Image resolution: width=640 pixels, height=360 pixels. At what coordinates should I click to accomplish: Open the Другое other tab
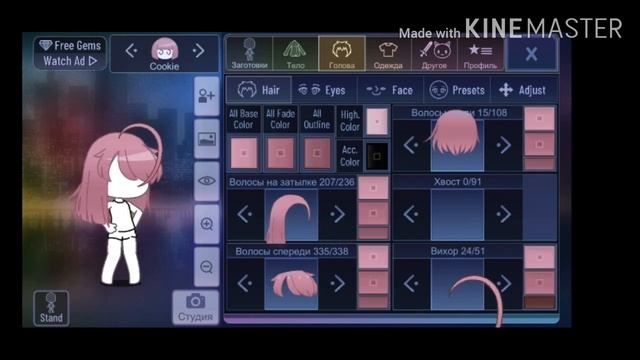tap(434, 53)
